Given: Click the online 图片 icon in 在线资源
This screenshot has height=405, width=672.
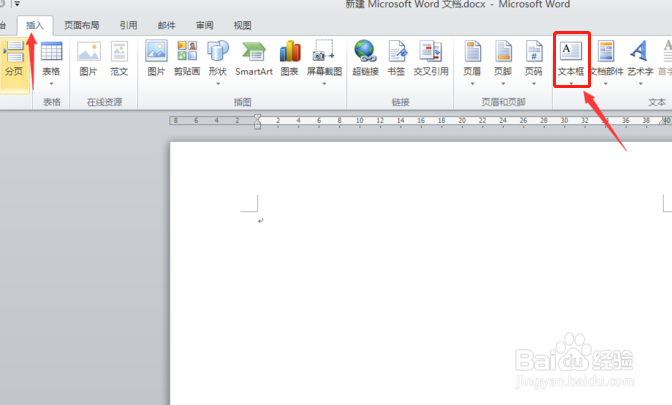Looking at the screenshot, I should 89,51.
